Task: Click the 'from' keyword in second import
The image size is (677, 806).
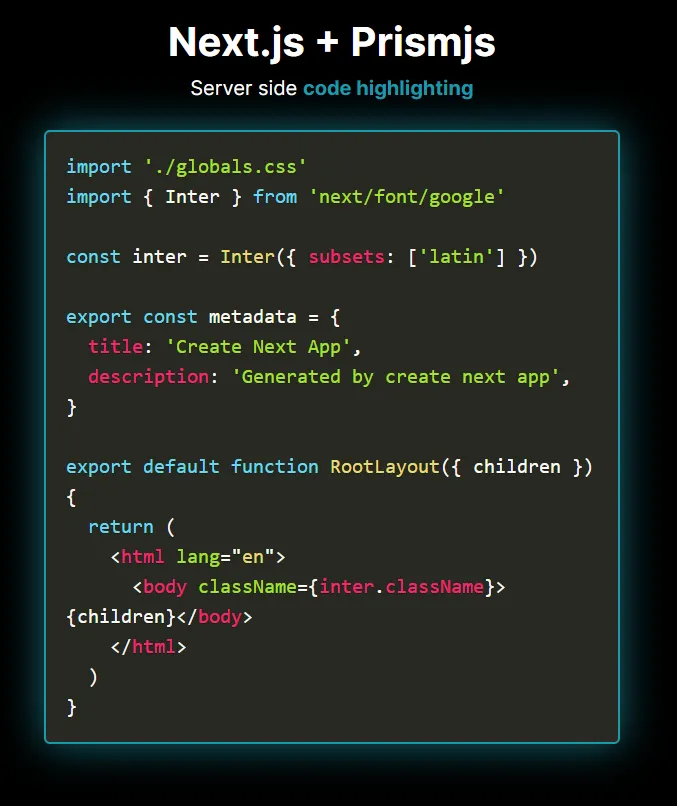Action: click(275, 196)
